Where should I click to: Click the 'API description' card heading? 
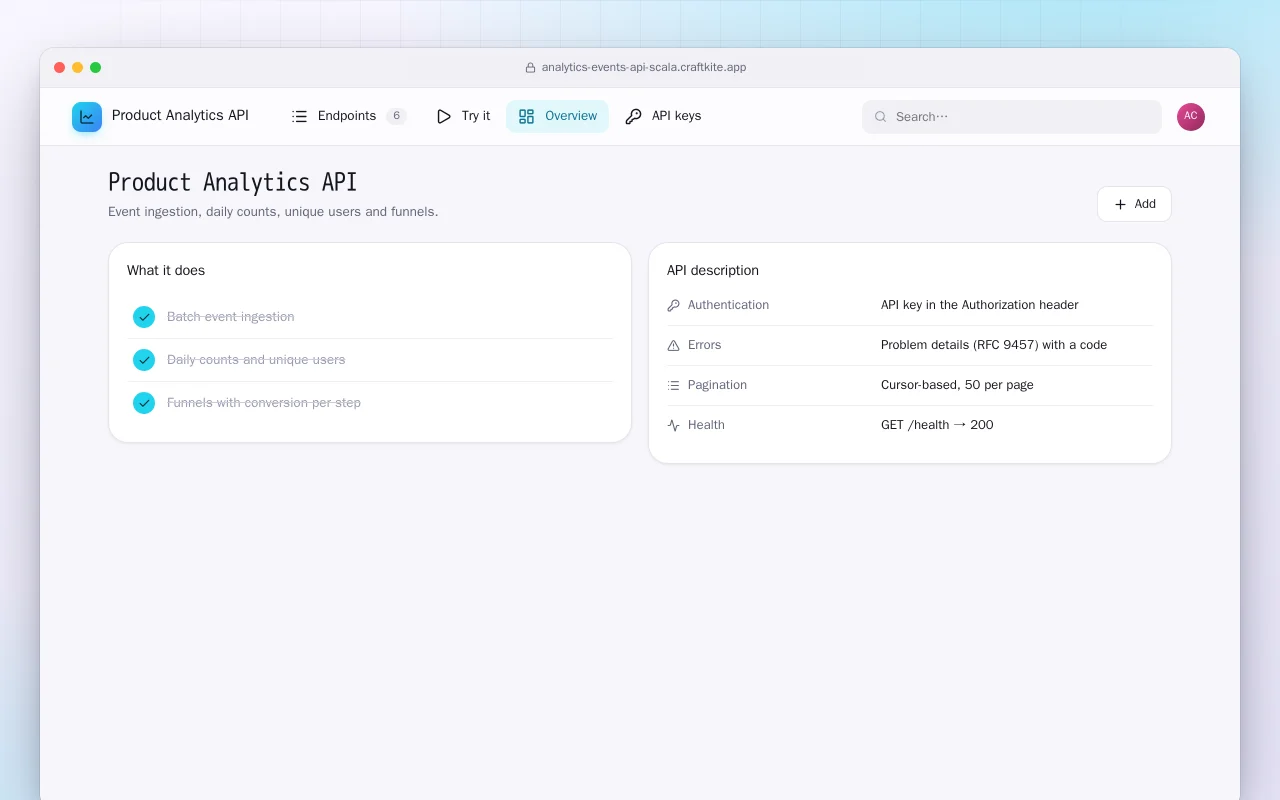tap(713, 271)
